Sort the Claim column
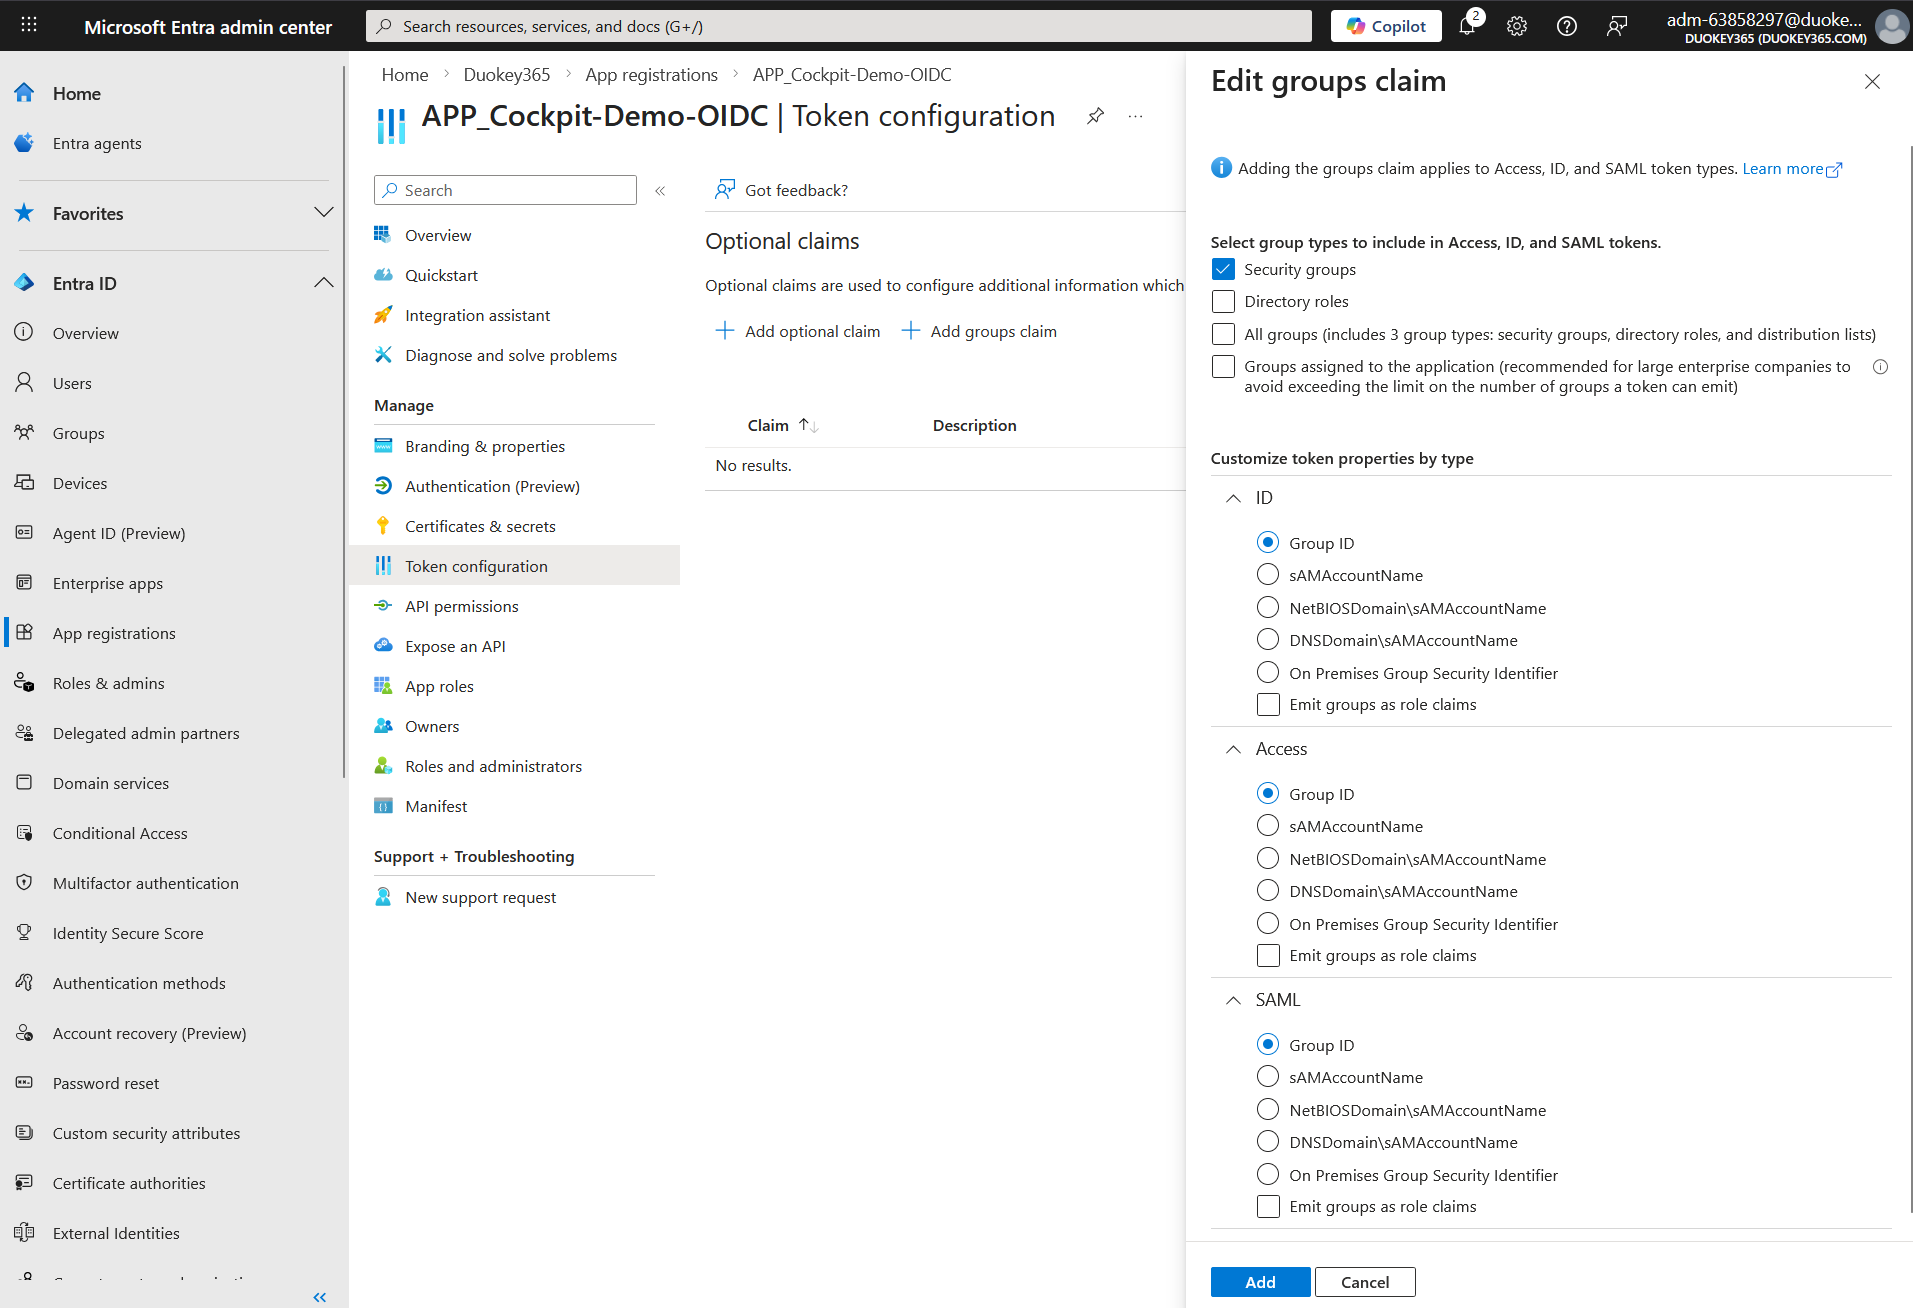 pos(783,425)
